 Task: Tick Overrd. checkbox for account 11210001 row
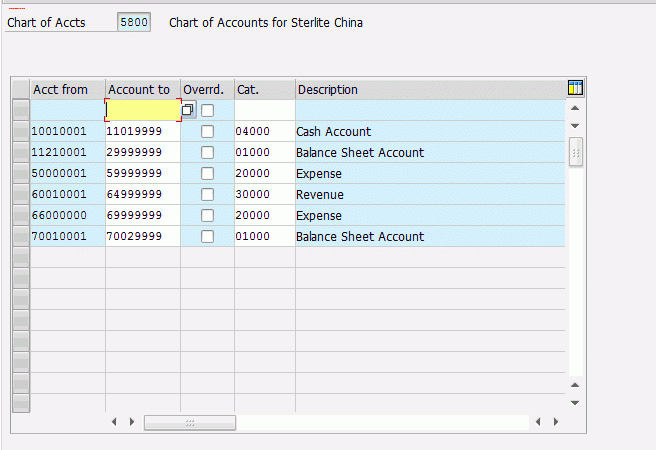point(208,152)
